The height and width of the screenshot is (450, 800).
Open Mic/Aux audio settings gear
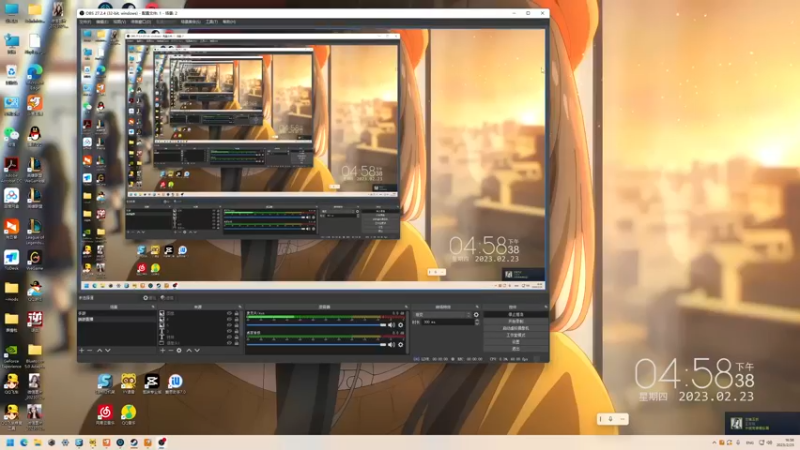tap(401, 325)
